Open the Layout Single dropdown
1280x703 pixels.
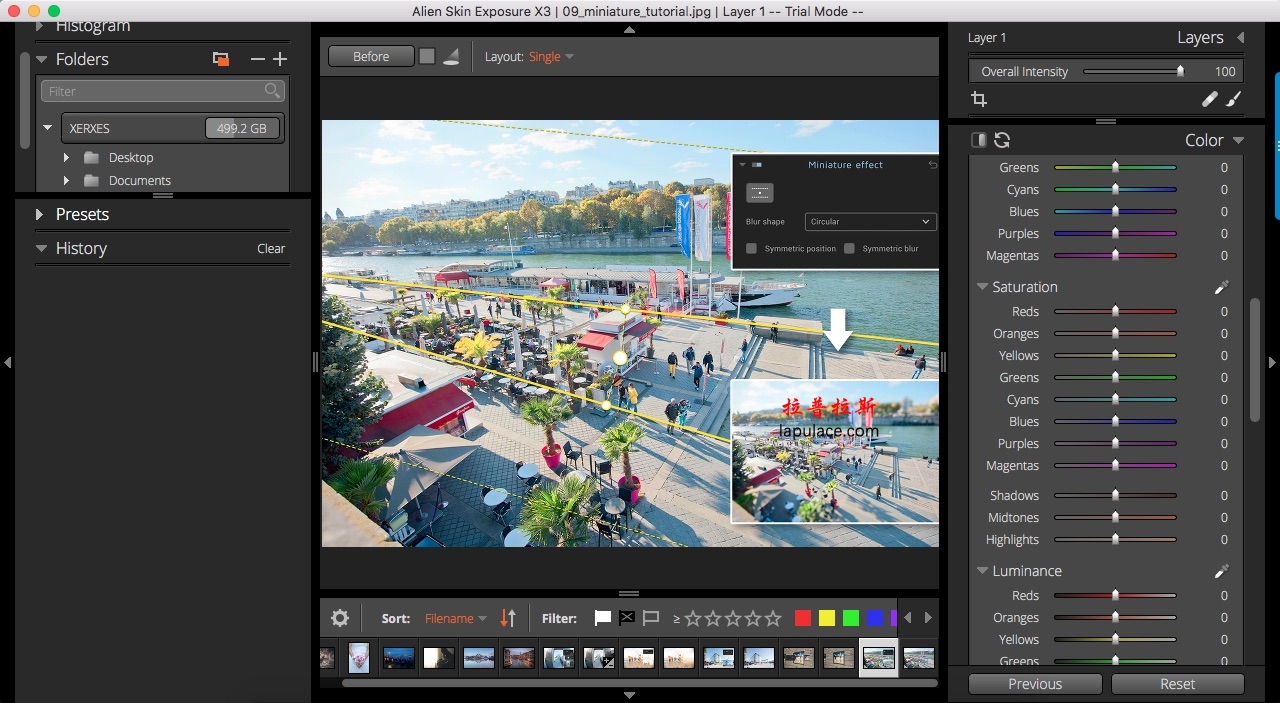551,57
